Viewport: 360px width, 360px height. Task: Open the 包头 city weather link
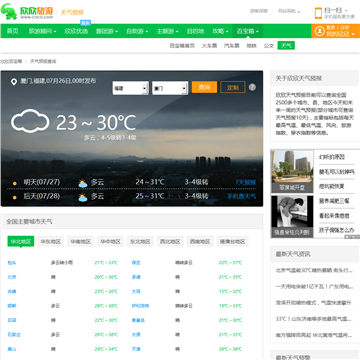pyautogui.click(x=12, y=263)
